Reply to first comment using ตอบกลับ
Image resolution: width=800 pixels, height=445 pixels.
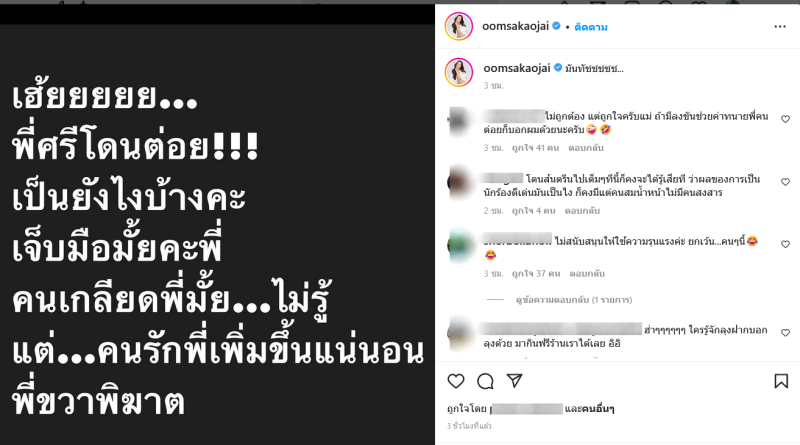pos(586,148)
